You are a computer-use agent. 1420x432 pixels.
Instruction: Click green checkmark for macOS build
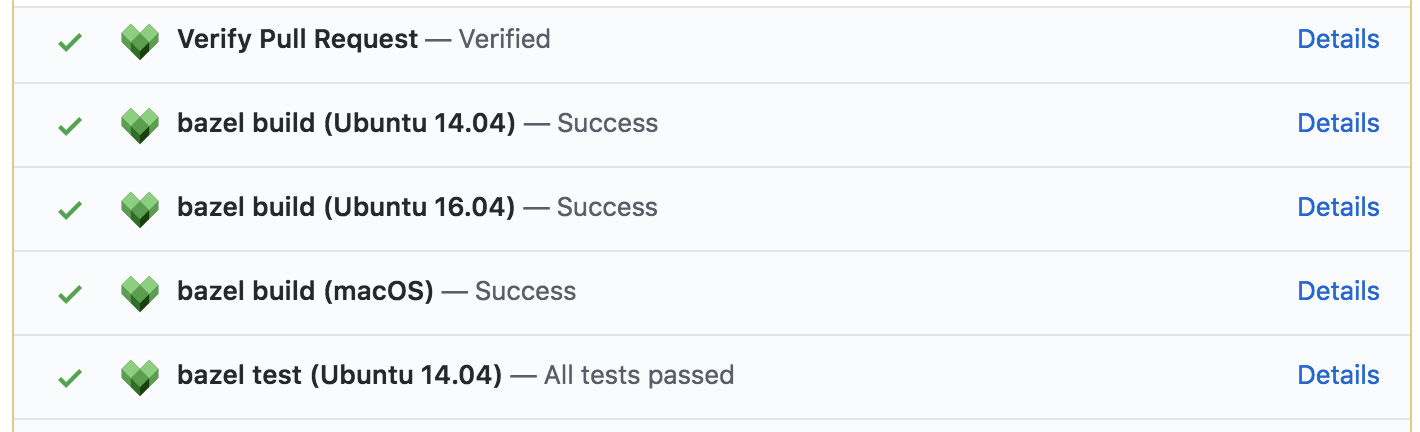[x=69, y=295]
